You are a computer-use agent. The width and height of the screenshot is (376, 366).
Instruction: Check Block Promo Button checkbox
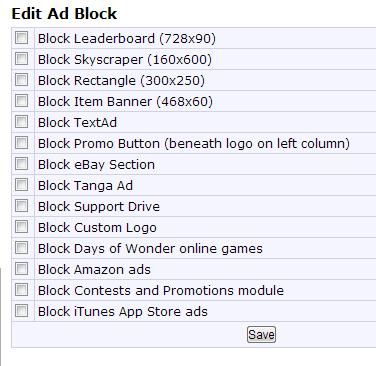tap(21, 142)
